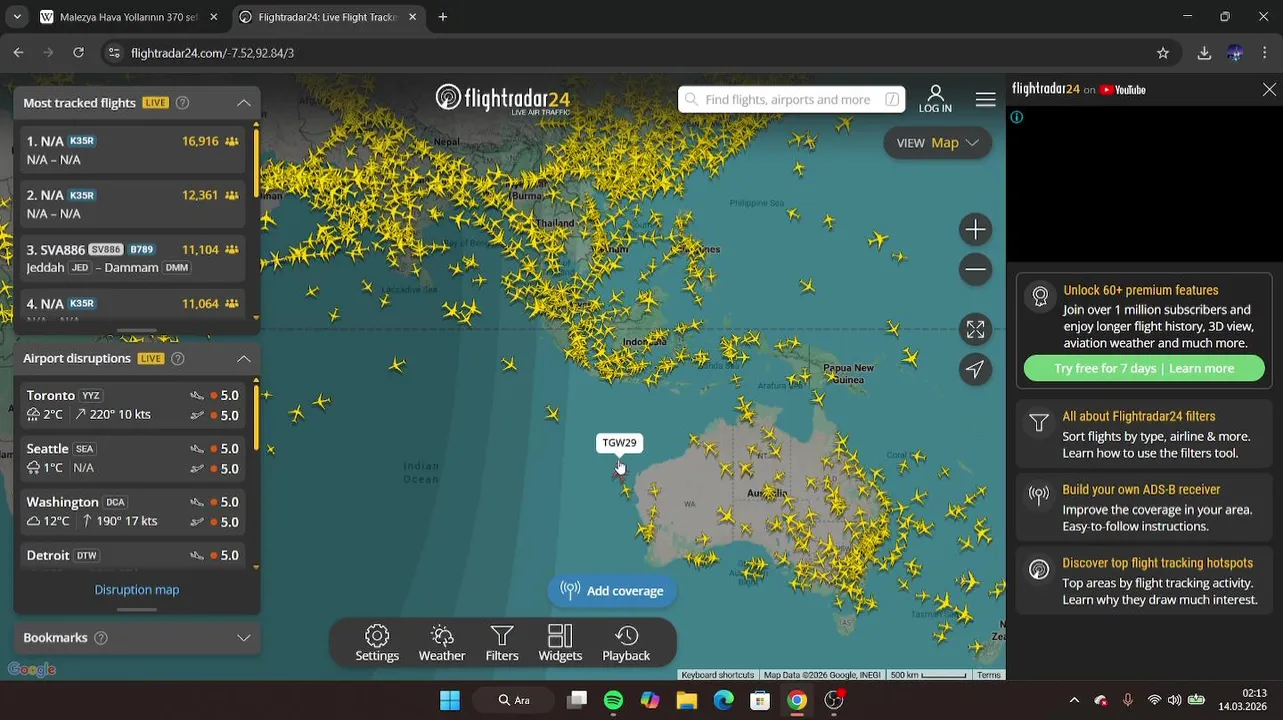Open the Chrome profile avatar
Screen dimensions: 1283x720
[x=1235, y=53]
